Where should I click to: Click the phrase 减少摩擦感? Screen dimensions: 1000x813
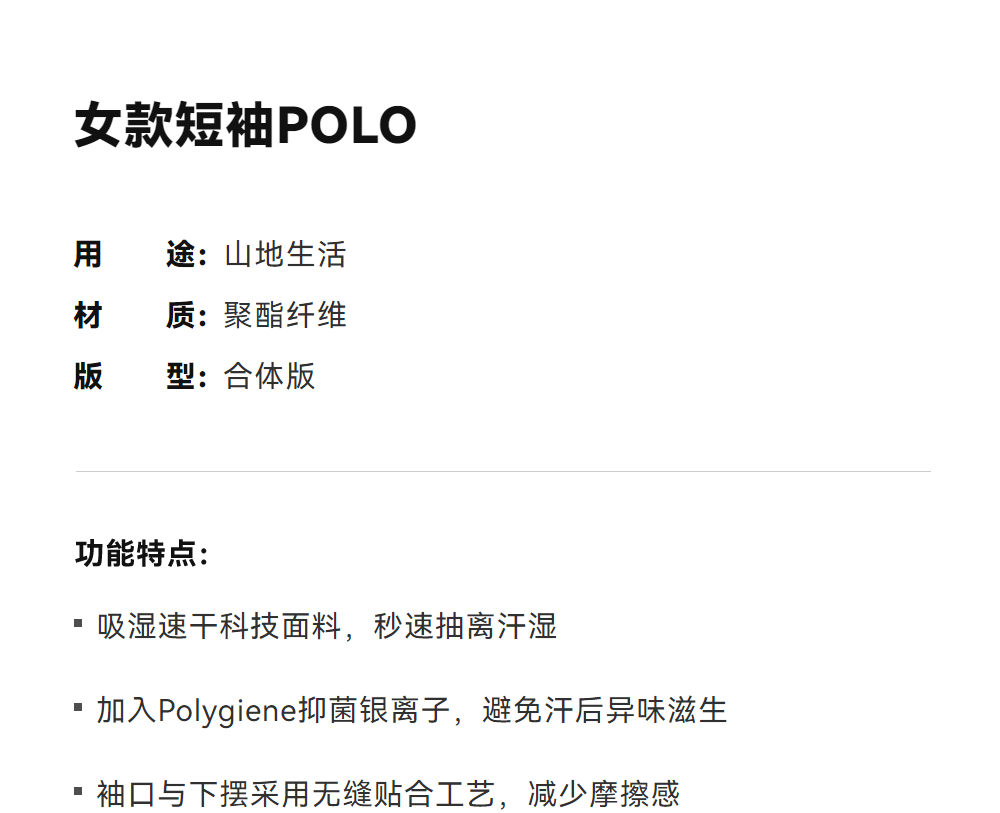click(604, 795)
